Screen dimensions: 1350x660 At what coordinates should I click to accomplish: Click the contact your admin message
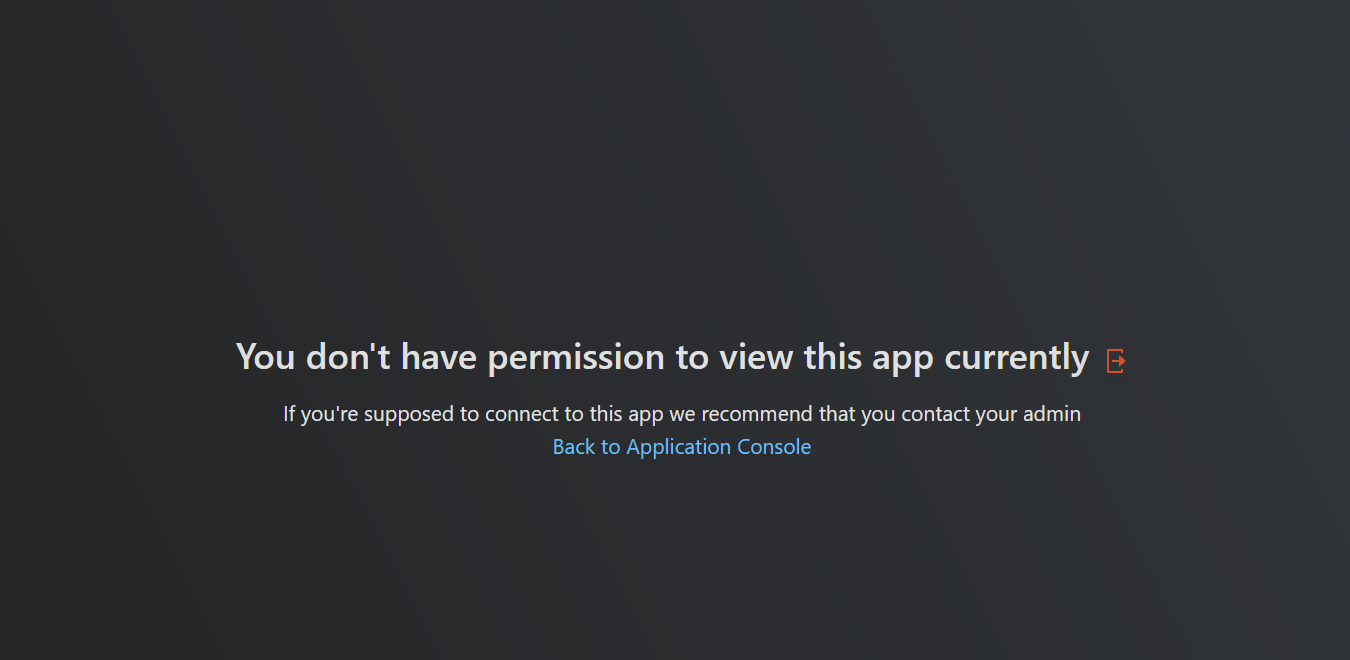[682, 414]
